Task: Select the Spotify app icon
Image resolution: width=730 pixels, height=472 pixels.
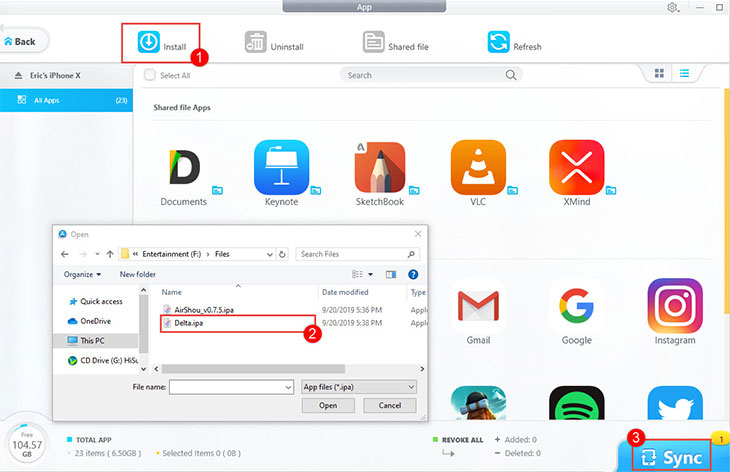Action: 577,403
